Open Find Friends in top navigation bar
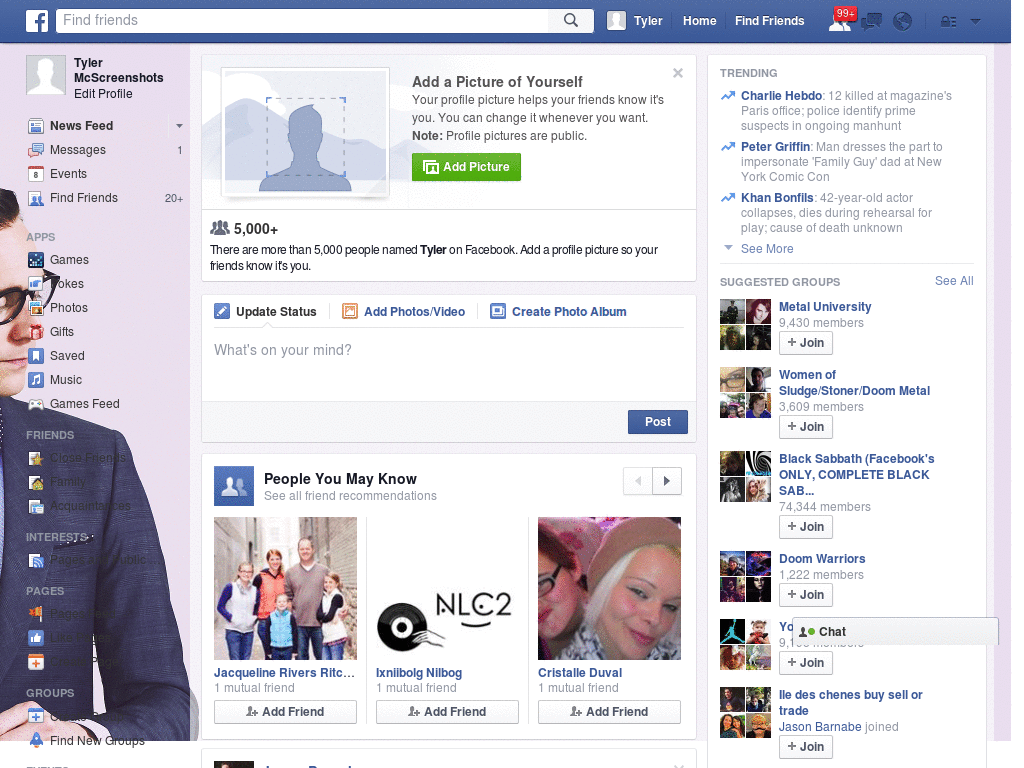Image resolution: width=1024 pixels, height=768 pixels. [769, 21]
